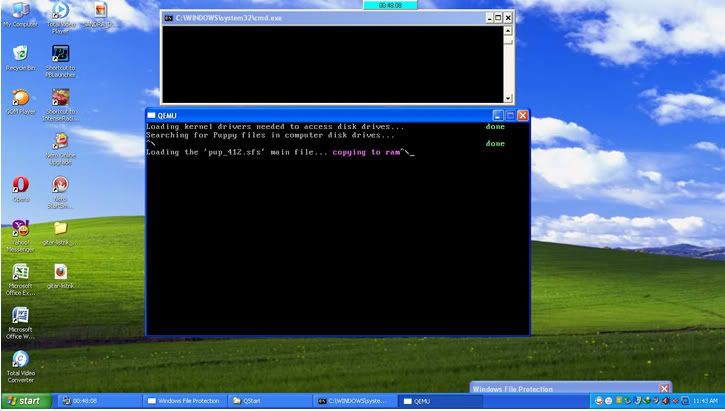The width and height of the screenshot is (725, 411).
Task: Switch to the QStart taskbar button
Action: [x=270, y=401]
